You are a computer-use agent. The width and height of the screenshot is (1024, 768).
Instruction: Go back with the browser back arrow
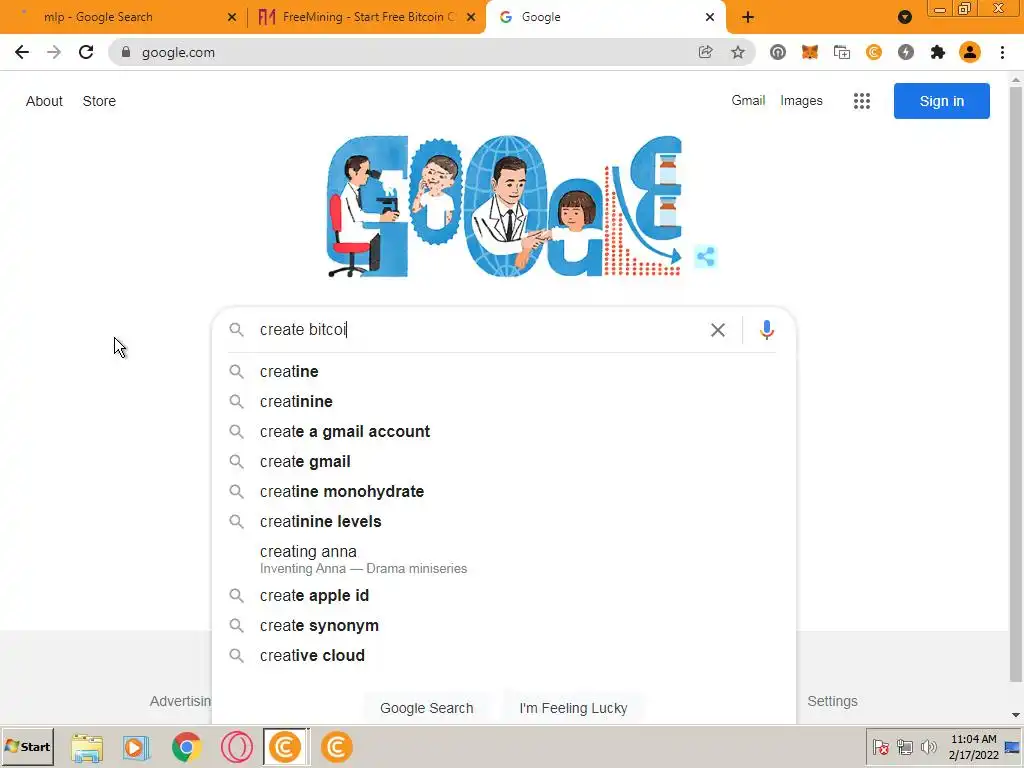pyautogui.click(x=22, y=52)
